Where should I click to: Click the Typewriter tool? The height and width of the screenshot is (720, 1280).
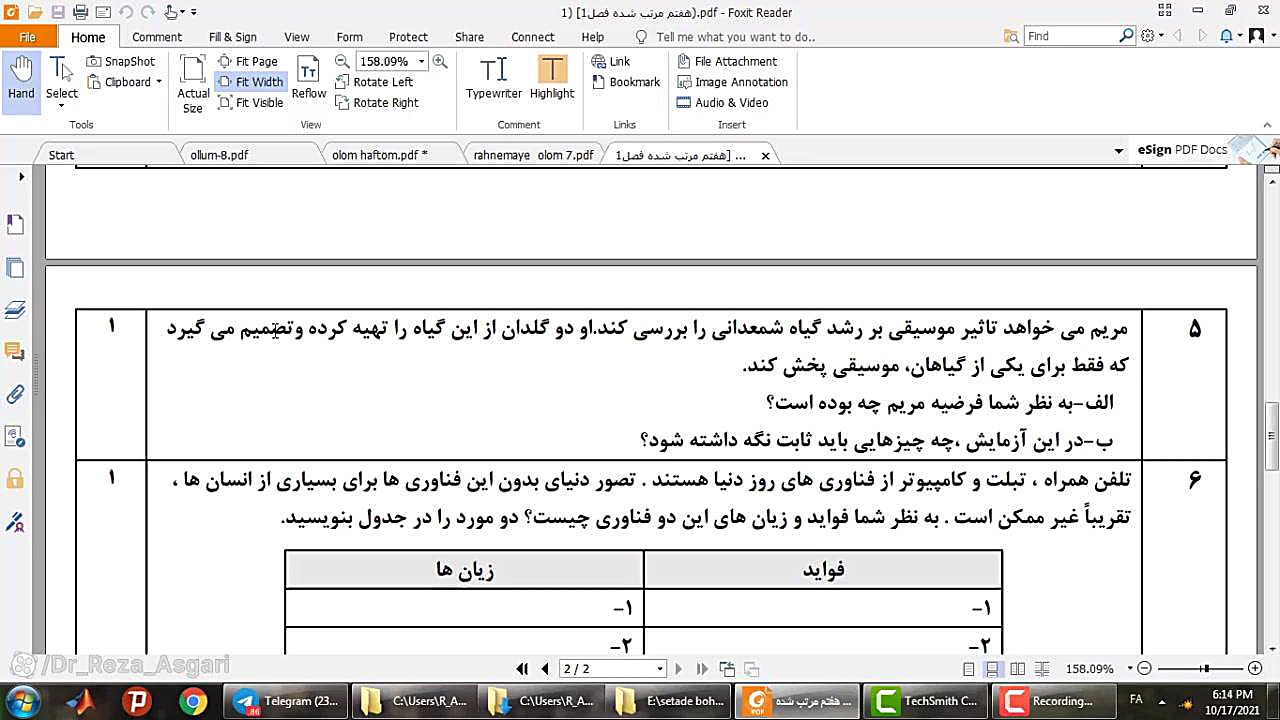pyautogui.click(x=493, y=79)
